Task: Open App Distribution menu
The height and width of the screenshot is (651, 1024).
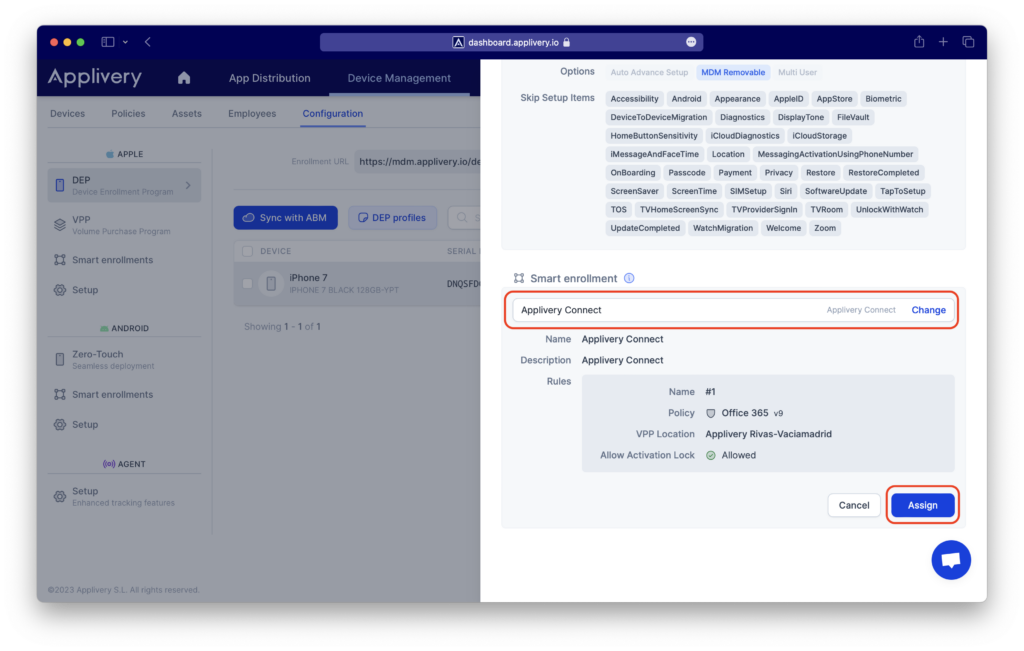Action: point(269,78)
